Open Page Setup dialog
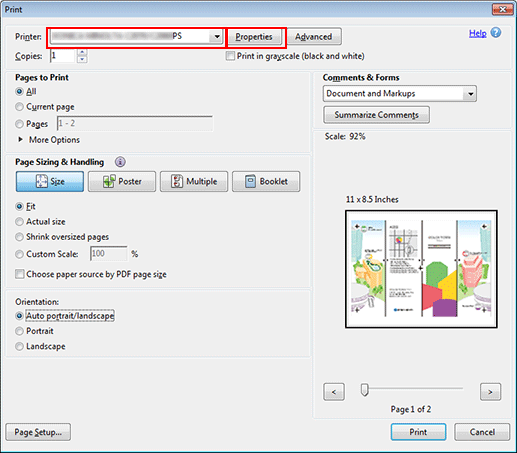This screenshot has width=517, height=453. (38, 432)
